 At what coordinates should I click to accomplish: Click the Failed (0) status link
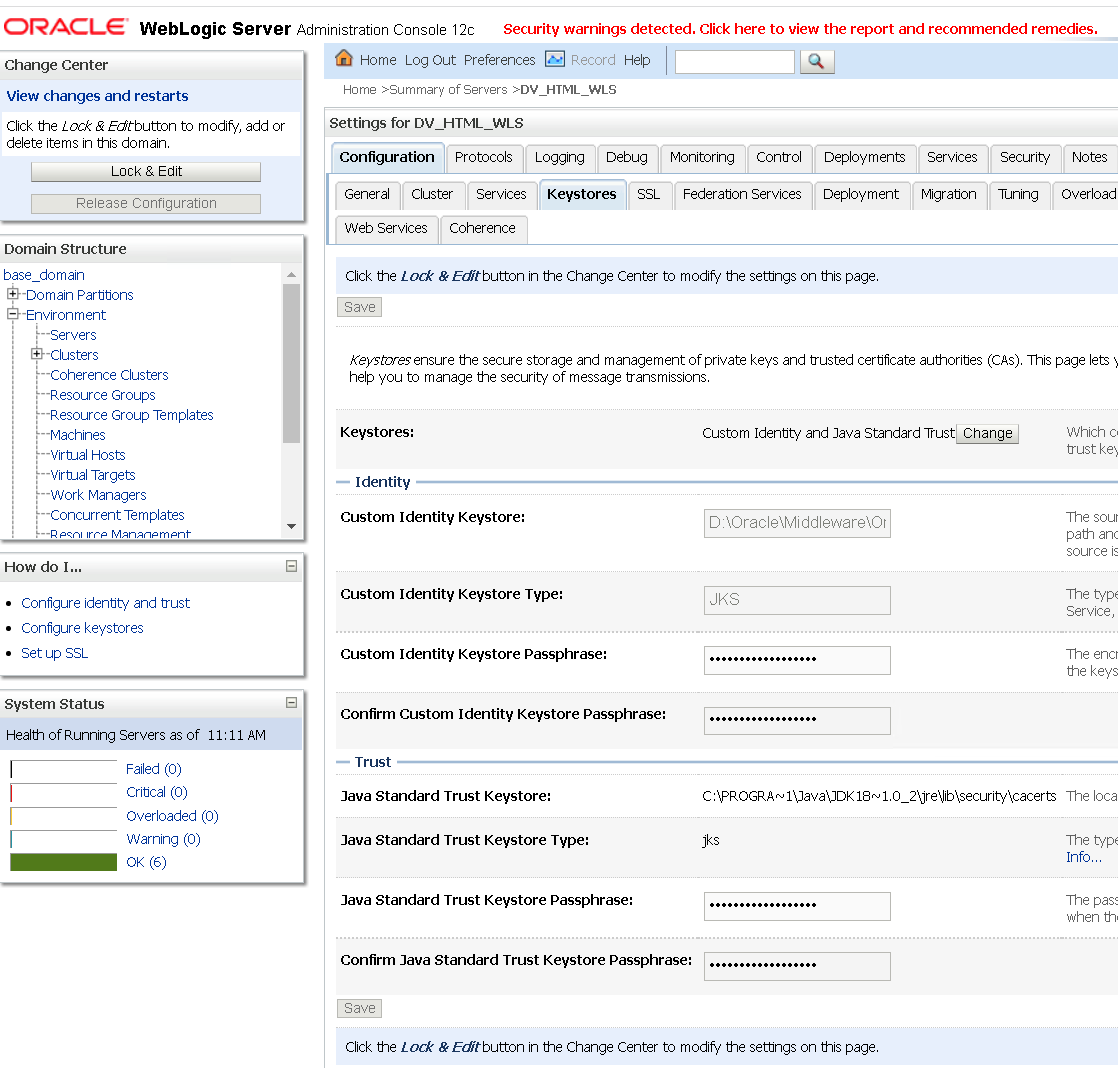(154, 769)
